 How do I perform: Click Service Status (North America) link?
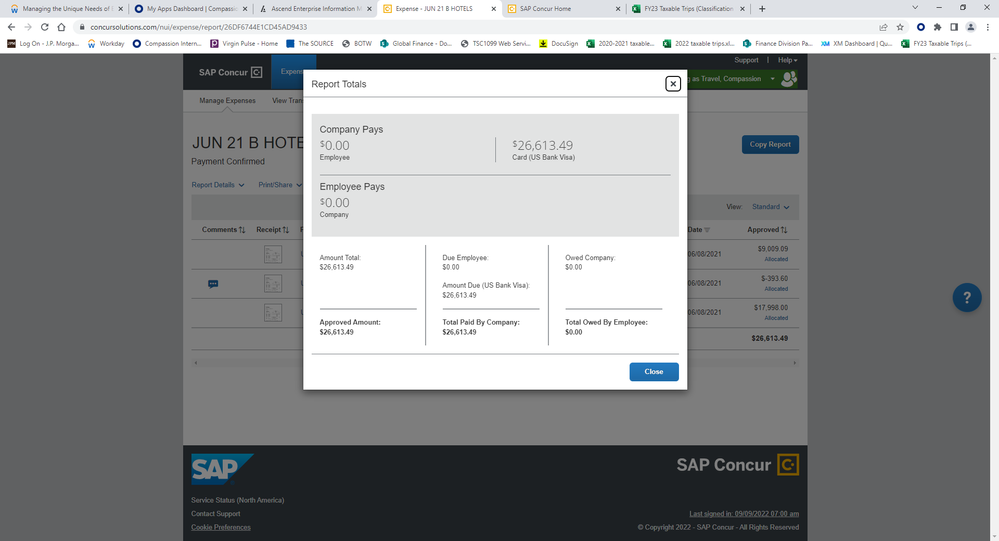238,500
